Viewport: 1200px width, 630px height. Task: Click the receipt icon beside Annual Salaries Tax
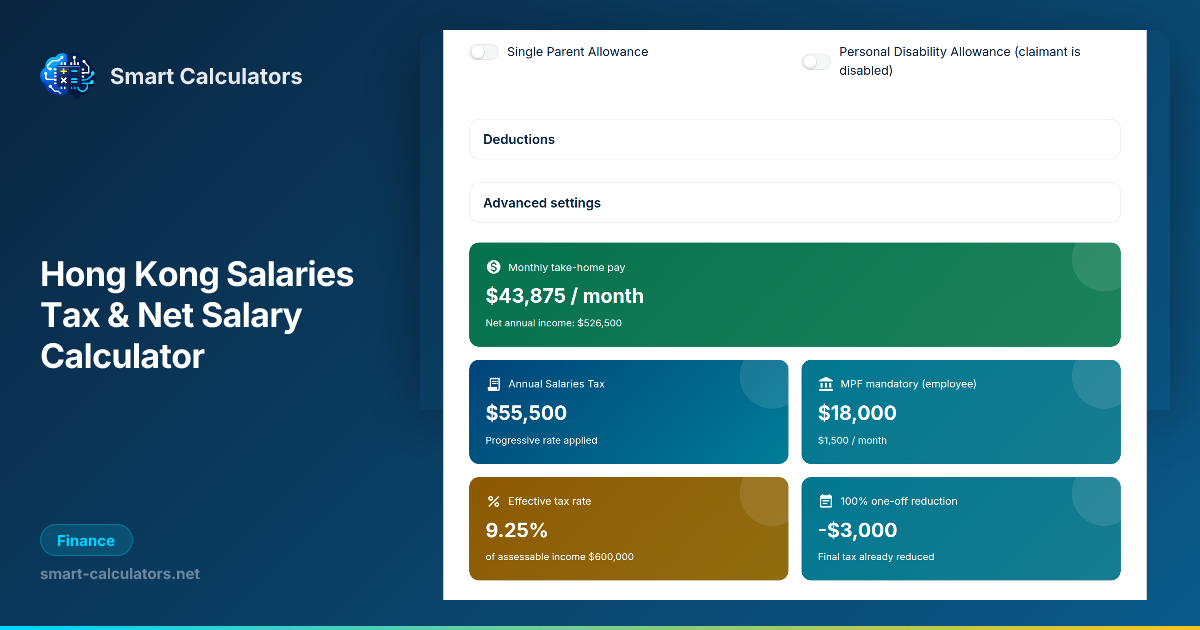[493, 384]
